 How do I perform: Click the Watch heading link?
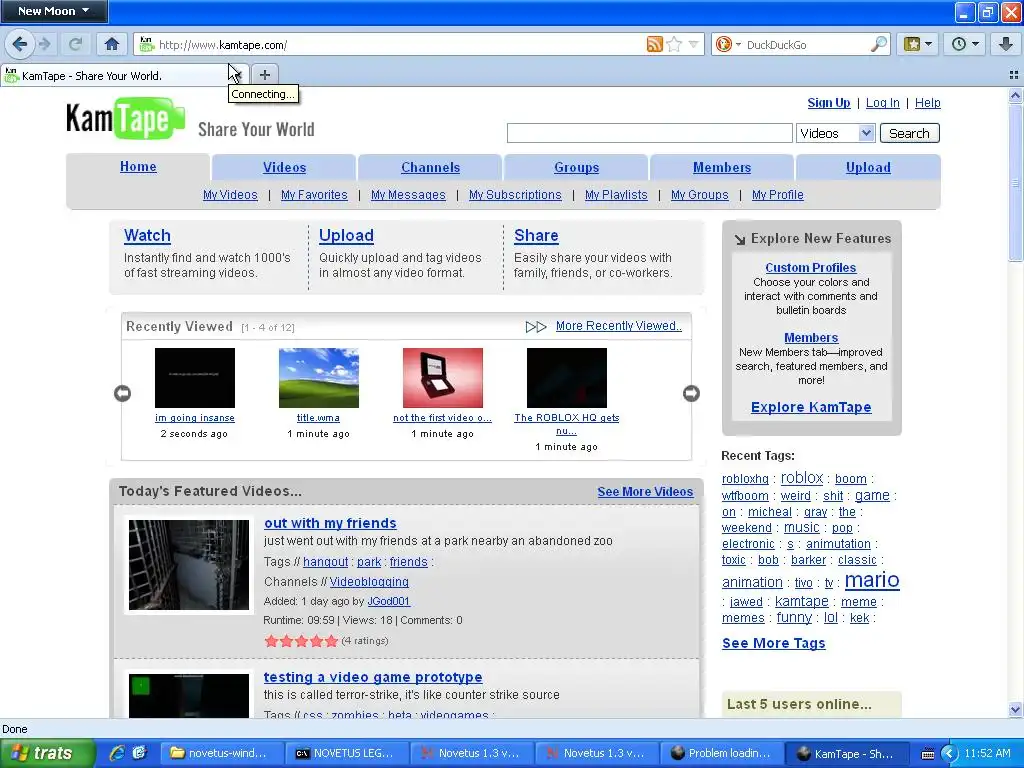147,235
